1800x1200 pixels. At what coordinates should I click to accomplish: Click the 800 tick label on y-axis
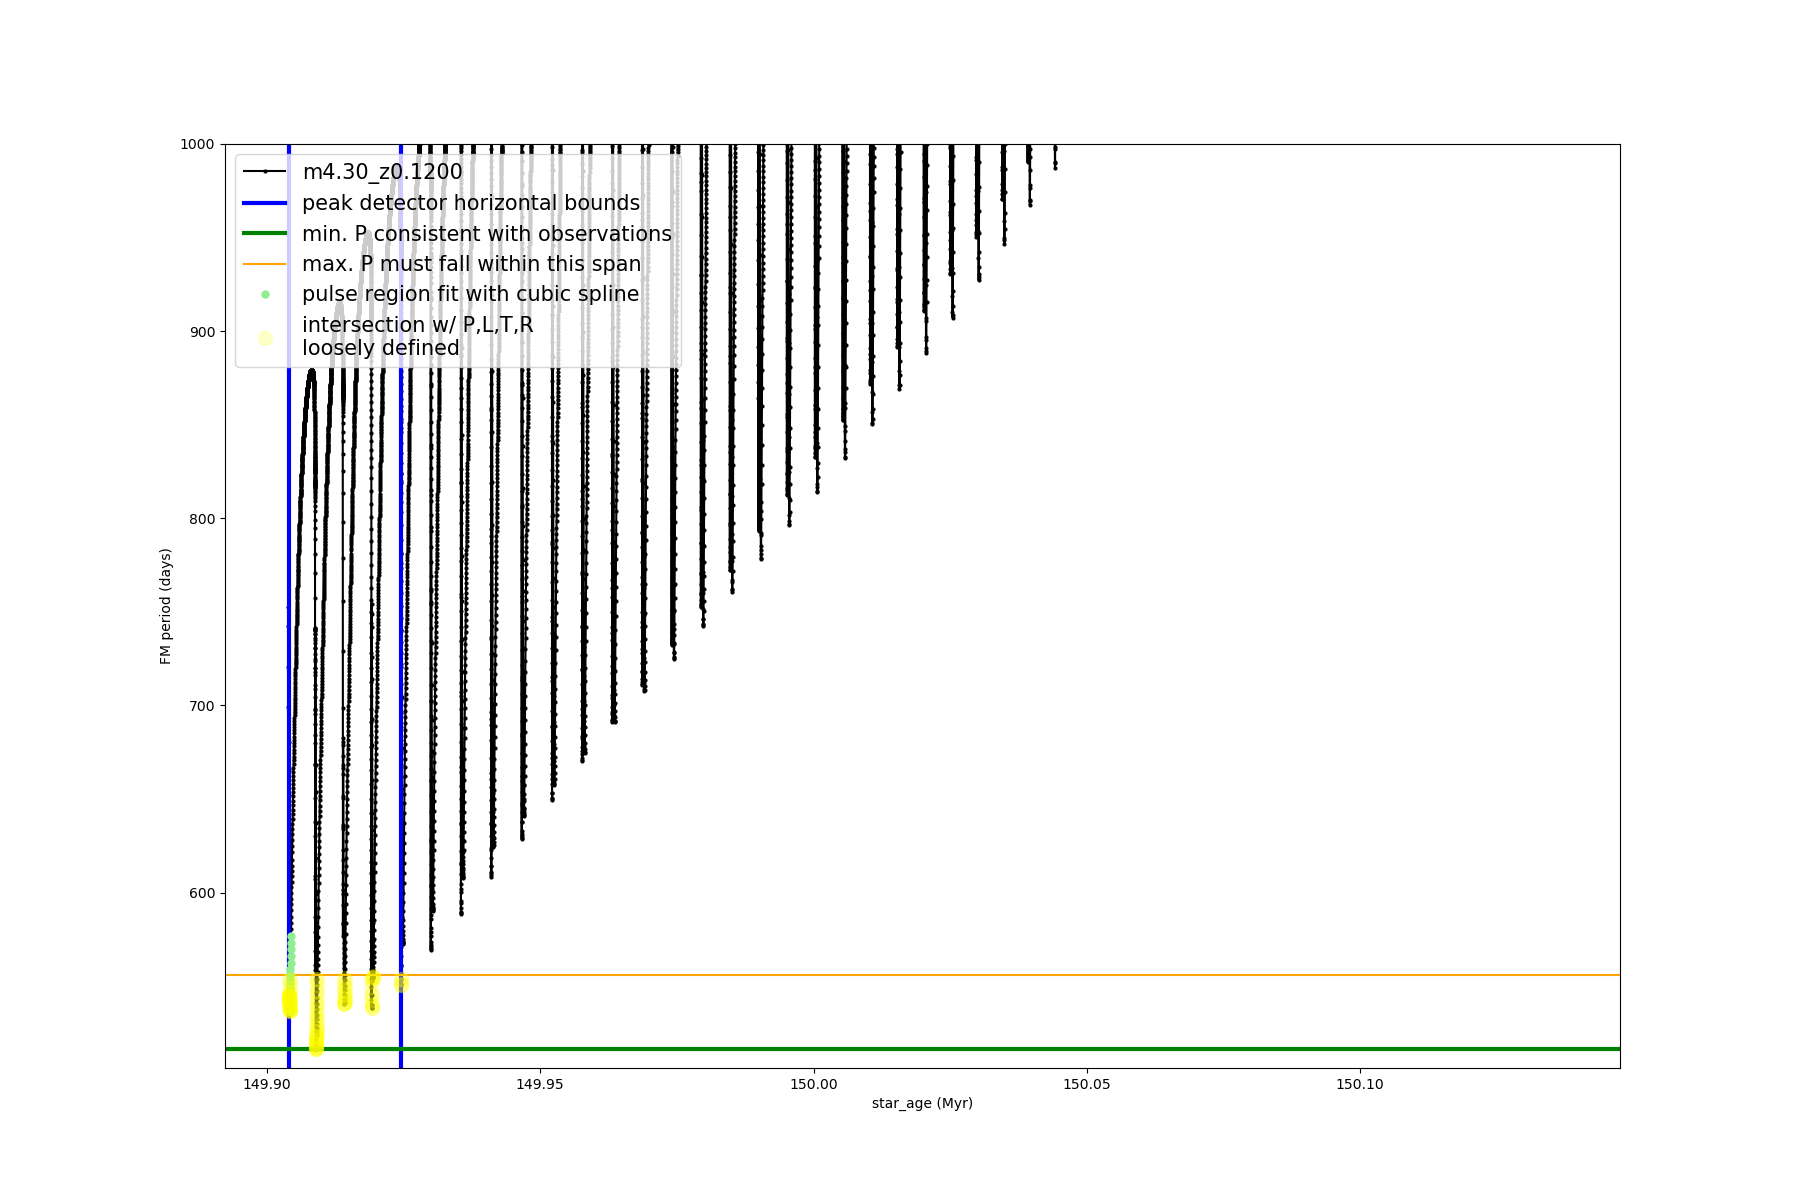click(203, 519)
